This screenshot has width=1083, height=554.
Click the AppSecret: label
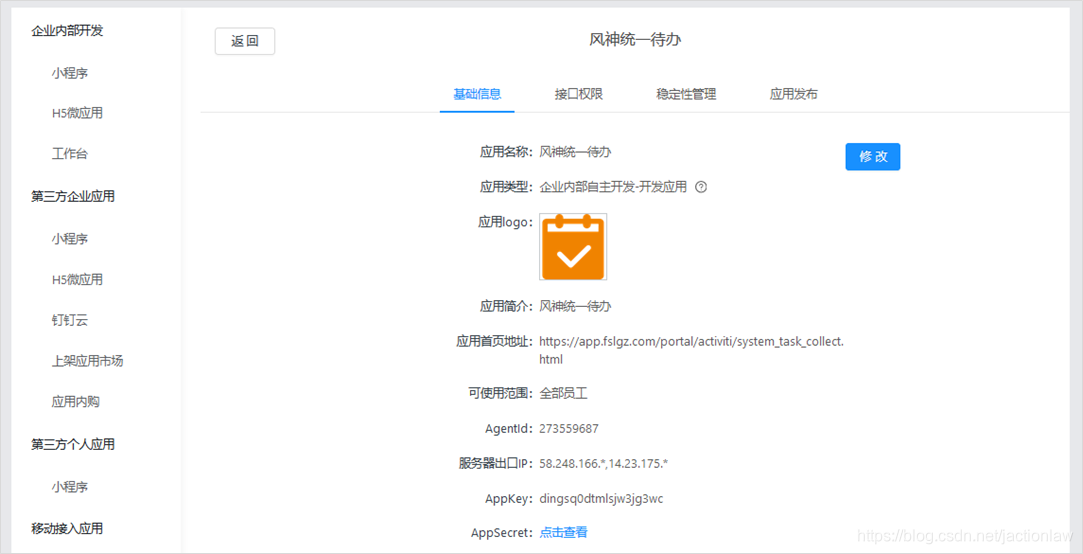tap(503, 532)
